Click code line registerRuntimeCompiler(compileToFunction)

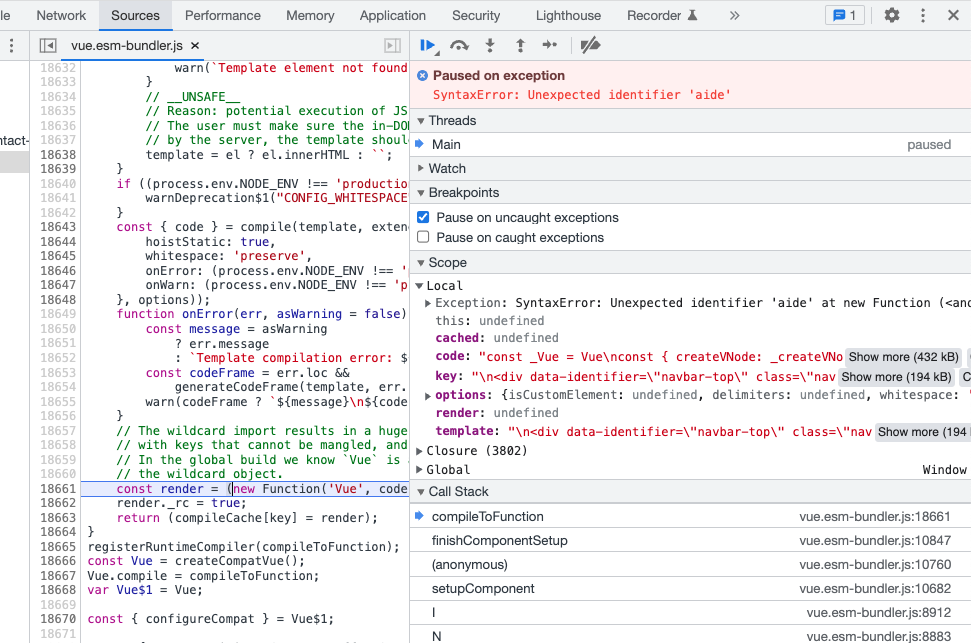point(243,547)
